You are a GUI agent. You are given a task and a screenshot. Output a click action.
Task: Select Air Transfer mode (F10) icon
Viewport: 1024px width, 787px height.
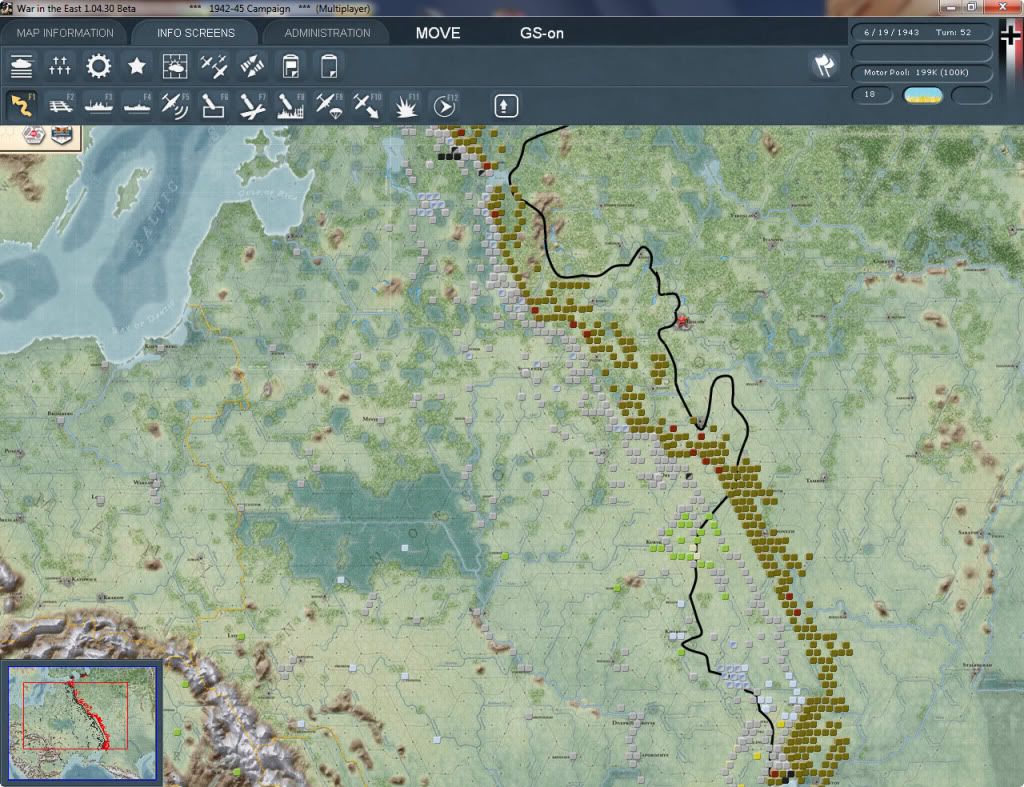[367, 105]
